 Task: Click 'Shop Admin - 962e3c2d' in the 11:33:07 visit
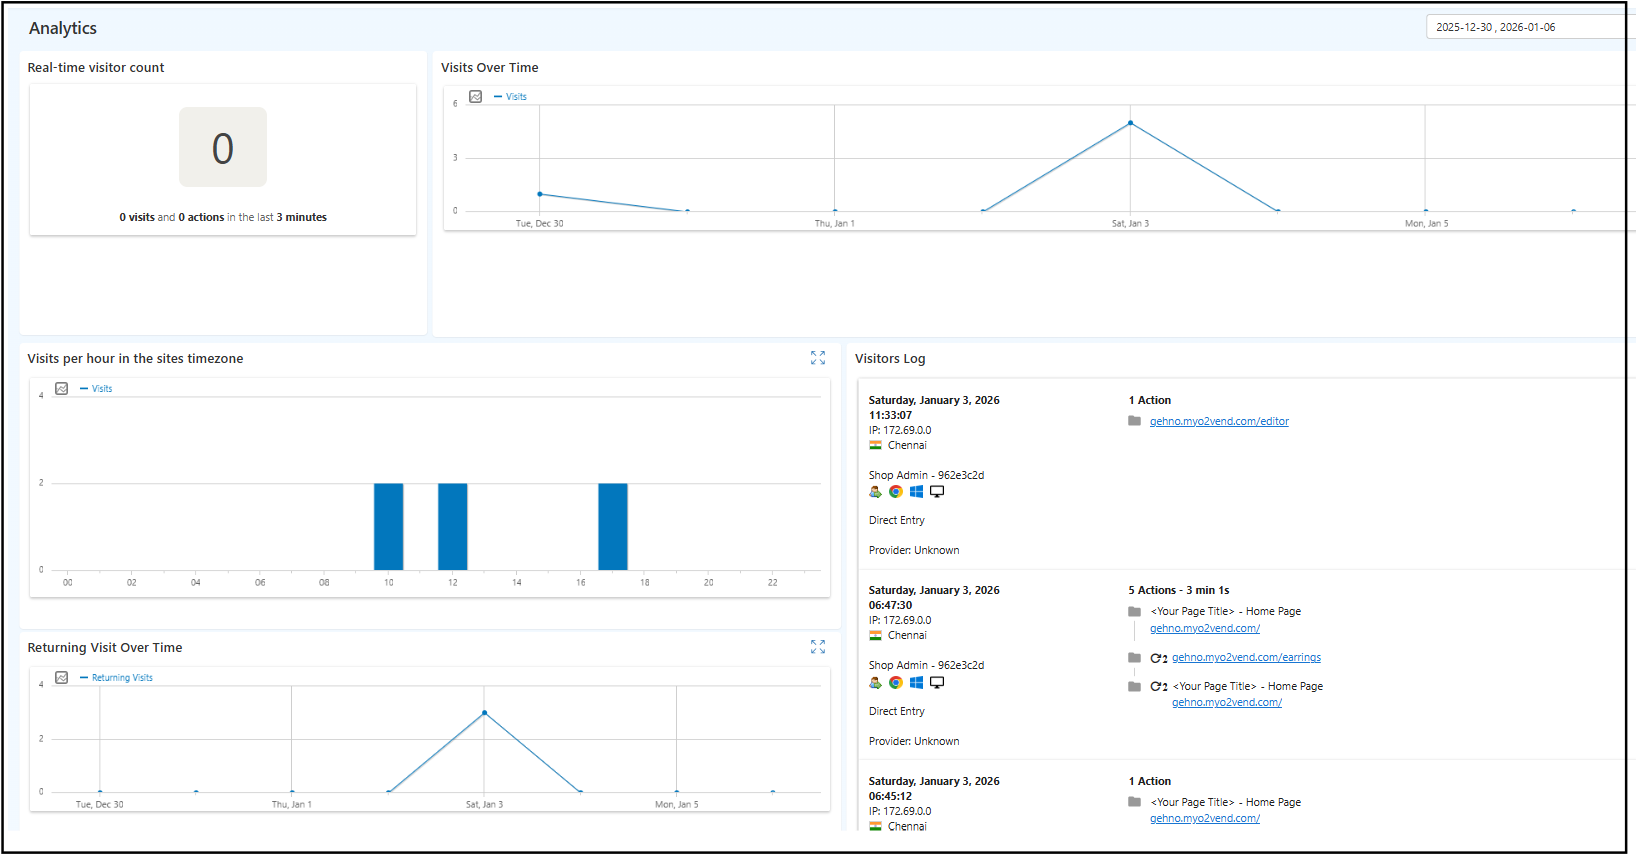click(x=926, y=476)
